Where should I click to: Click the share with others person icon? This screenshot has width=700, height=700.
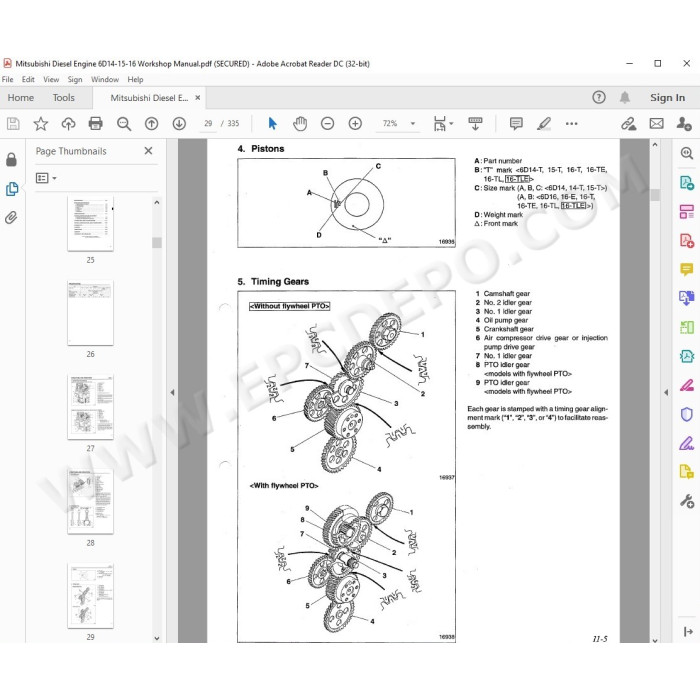tap(683, 124)
